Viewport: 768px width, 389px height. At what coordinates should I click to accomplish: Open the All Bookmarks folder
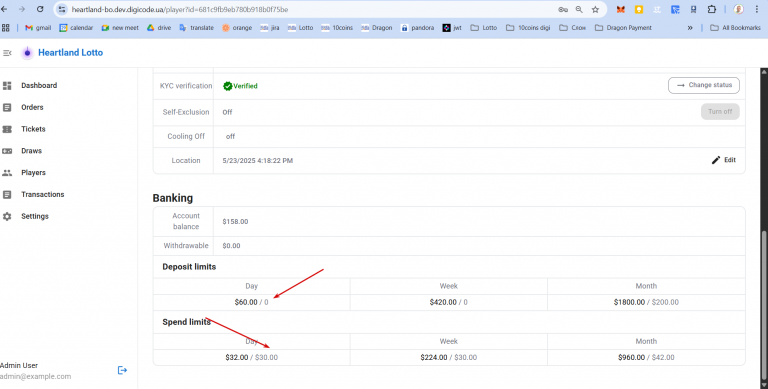pyautogui.click(x=735, y=28)
